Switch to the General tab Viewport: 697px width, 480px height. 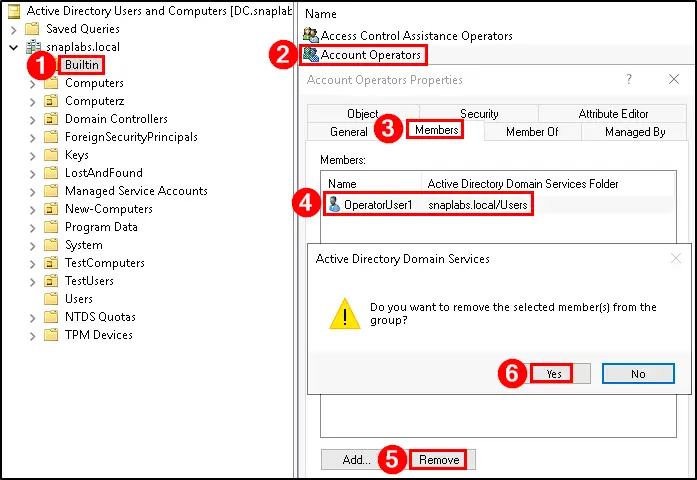point(349,132)
